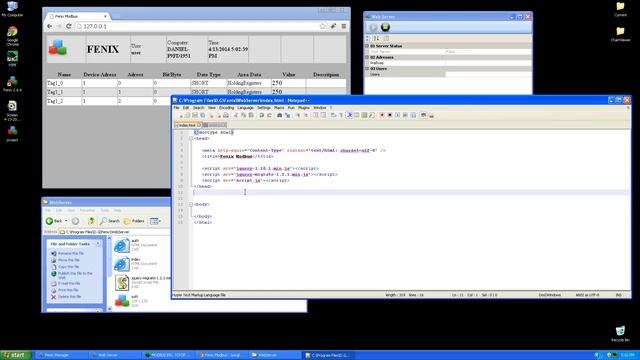
Task: Click the Start Recording macro icon
Action: pyautogui.click(x=382, y=116)
